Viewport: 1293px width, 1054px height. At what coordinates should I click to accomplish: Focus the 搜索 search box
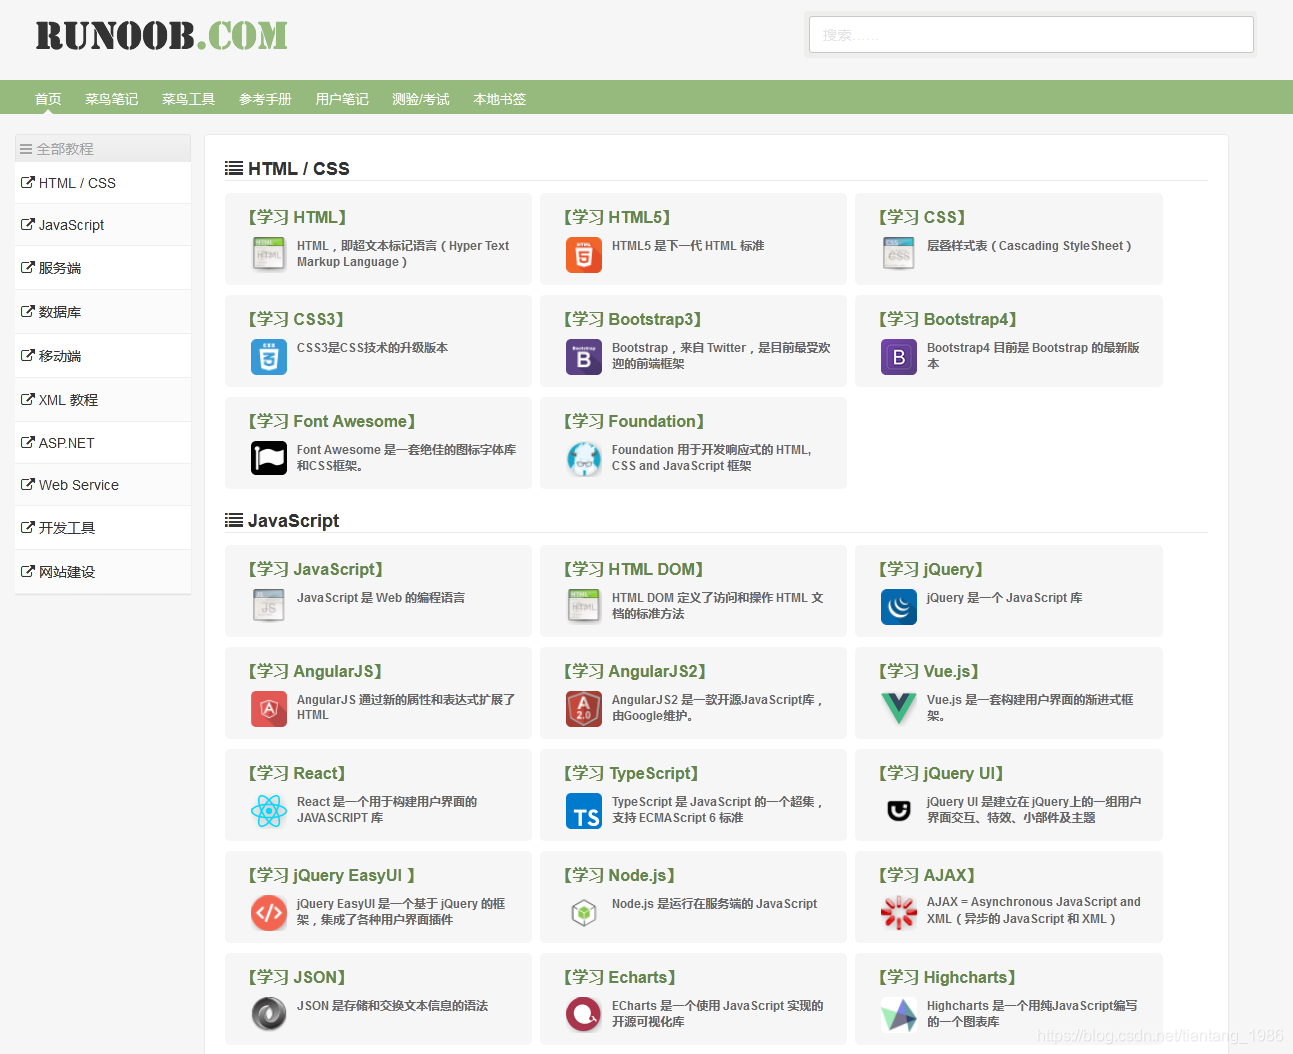[1031, 35]
